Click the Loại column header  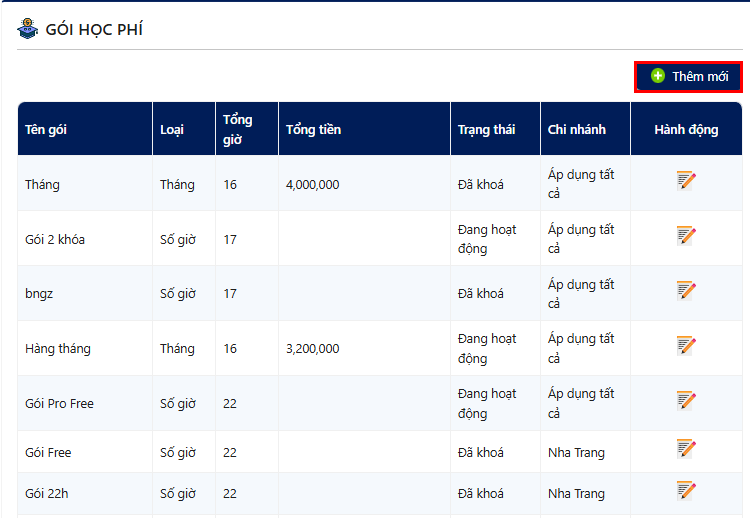coord(171,130)
